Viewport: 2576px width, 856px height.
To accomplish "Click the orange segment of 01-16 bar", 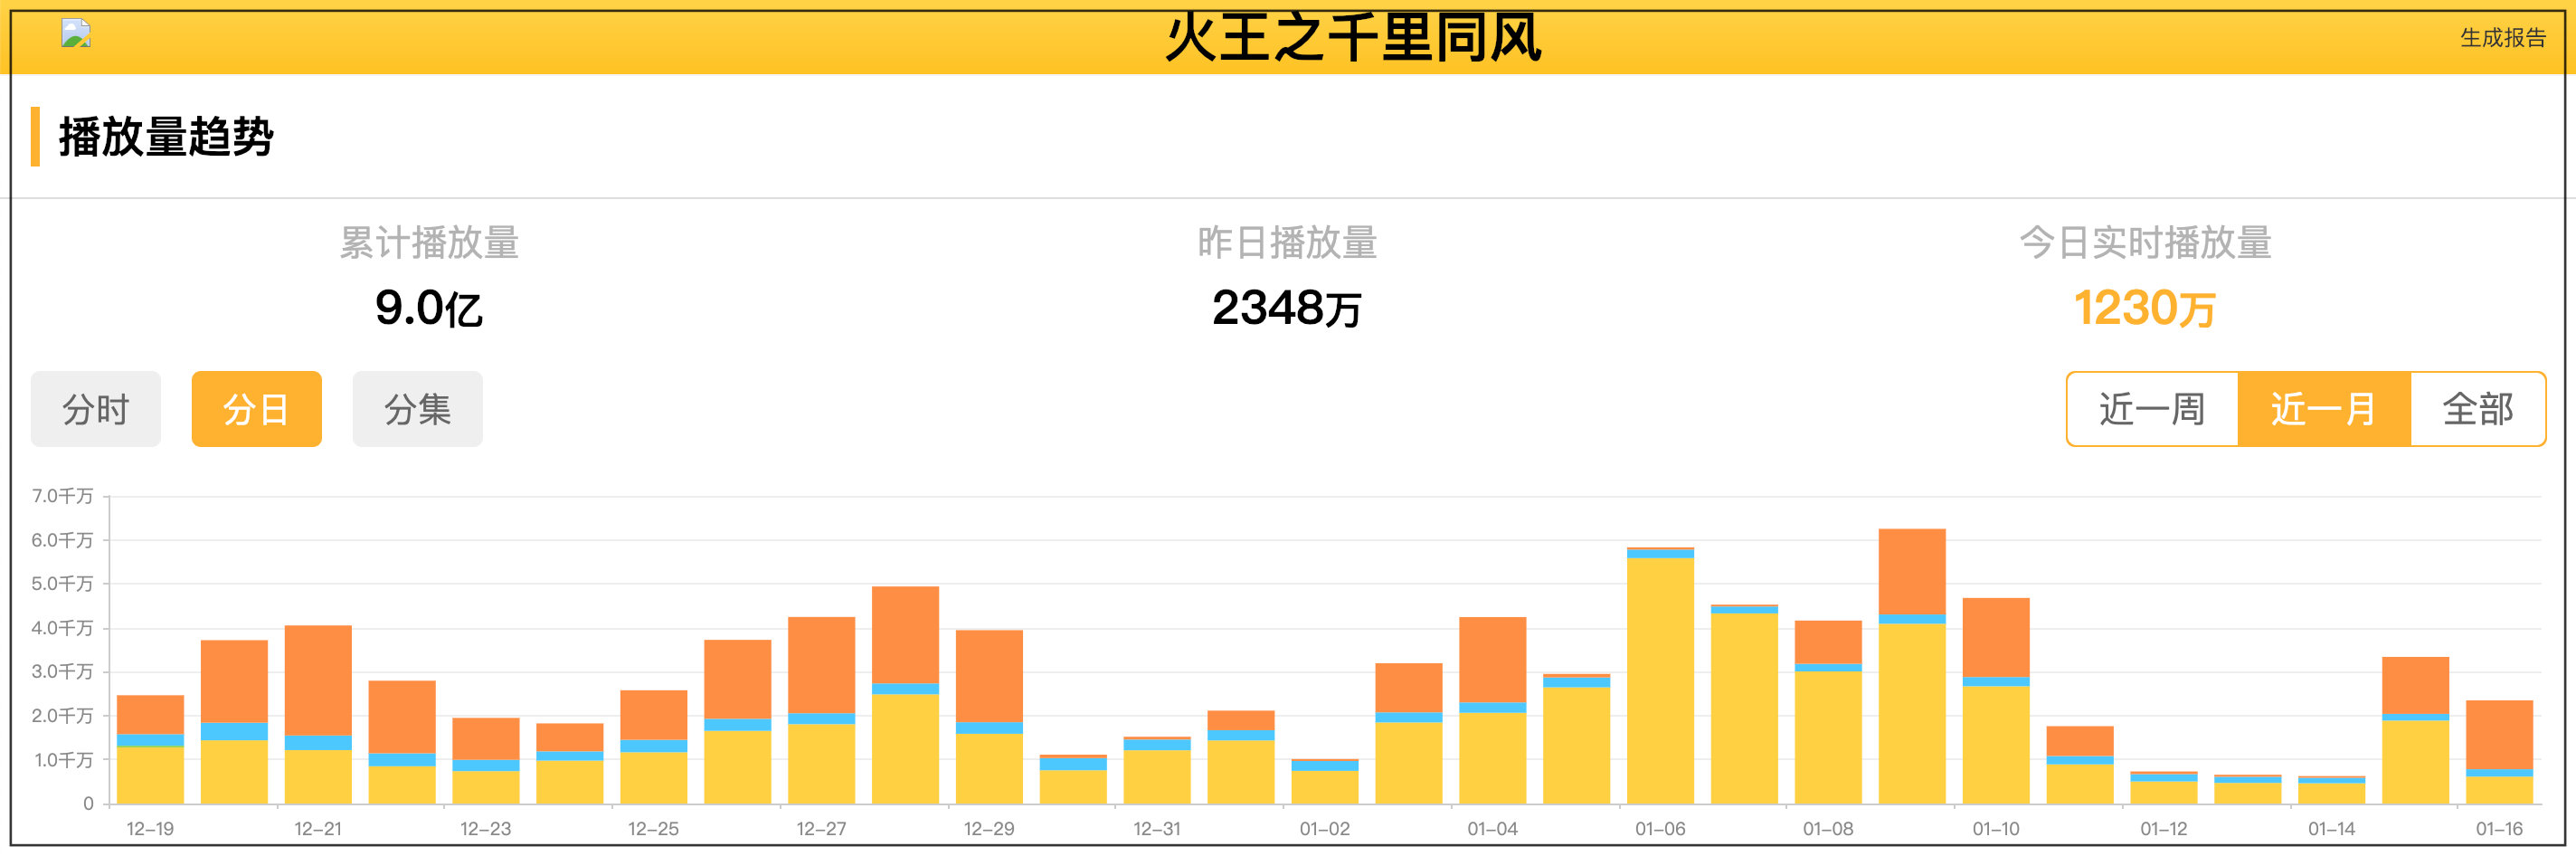I will tap(2499, 735).
